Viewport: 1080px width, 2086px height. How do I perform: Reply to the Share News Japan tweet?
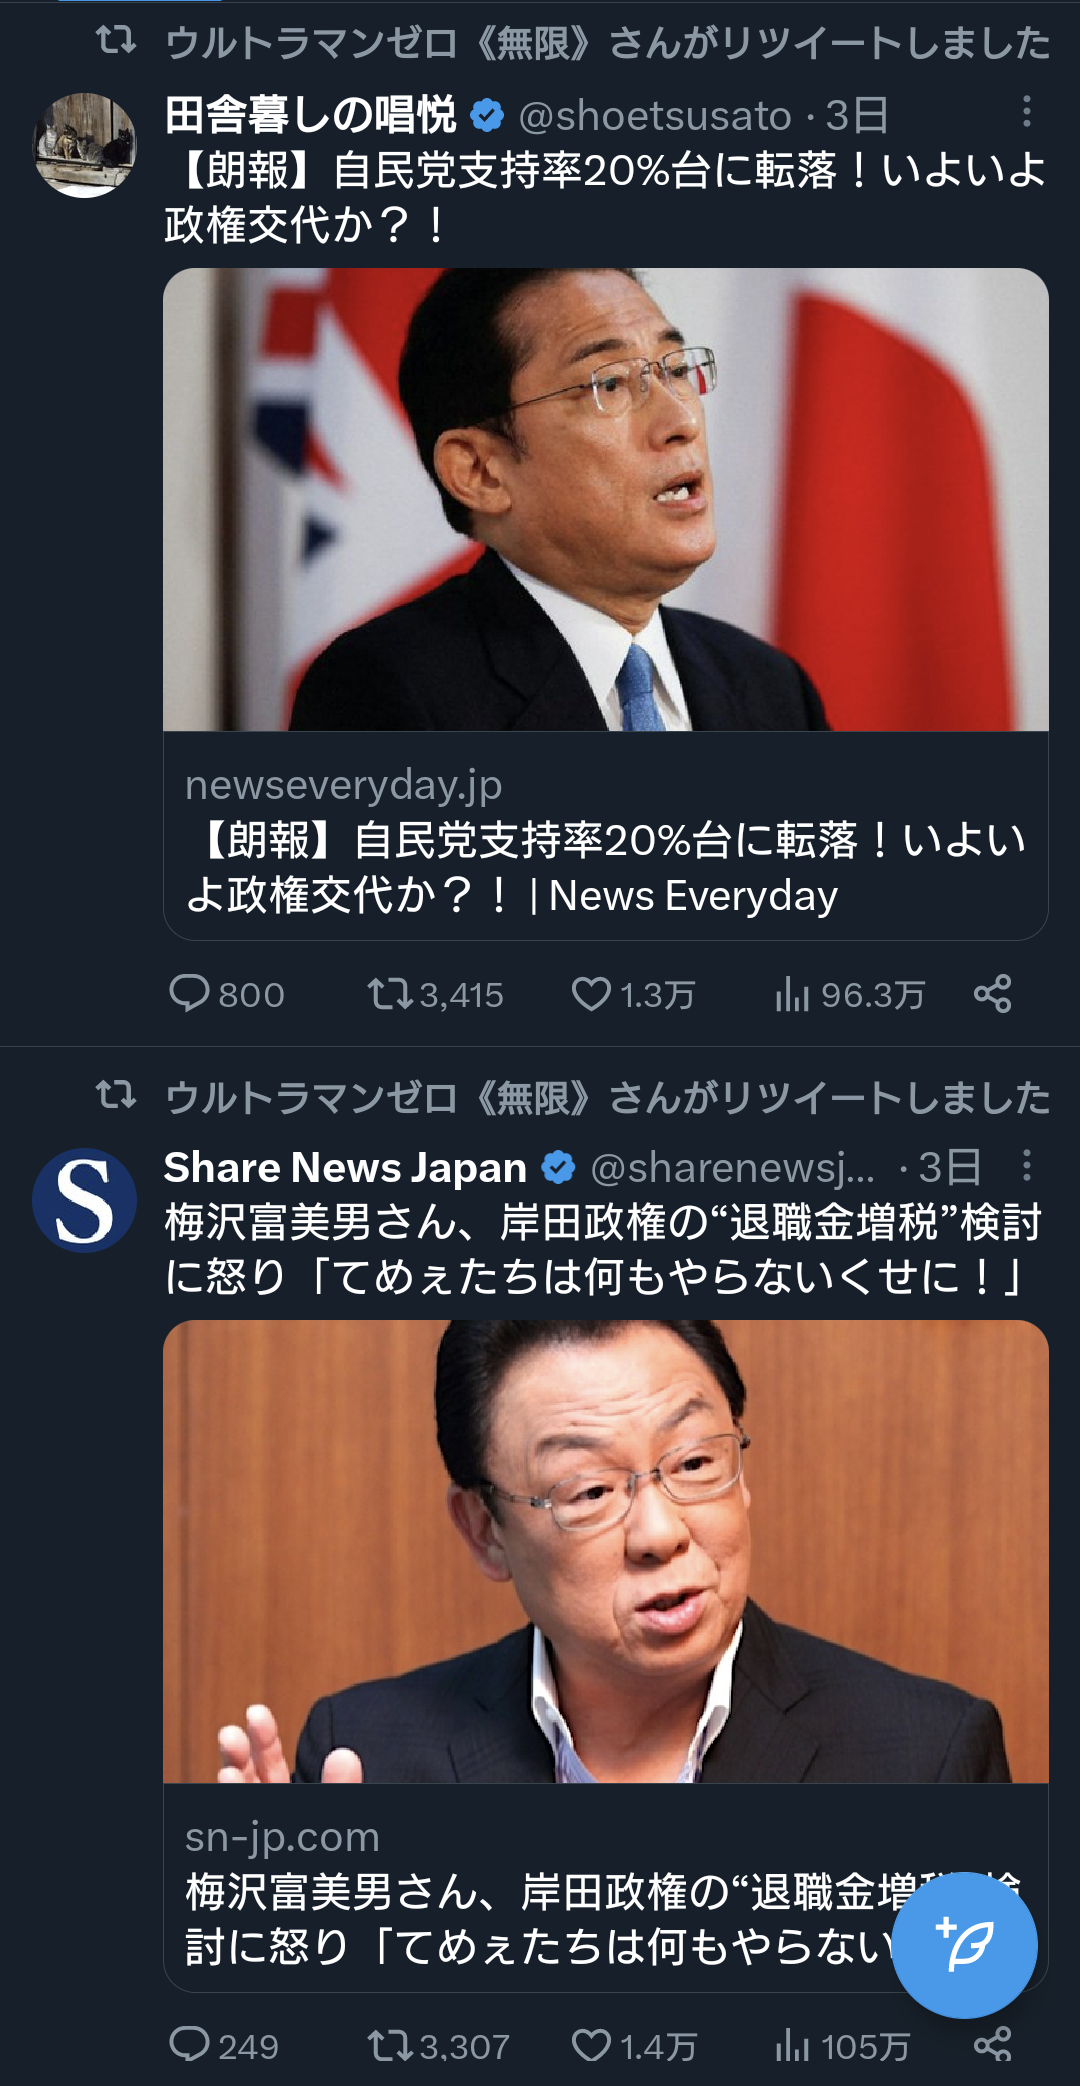(x=223, y=2046)
